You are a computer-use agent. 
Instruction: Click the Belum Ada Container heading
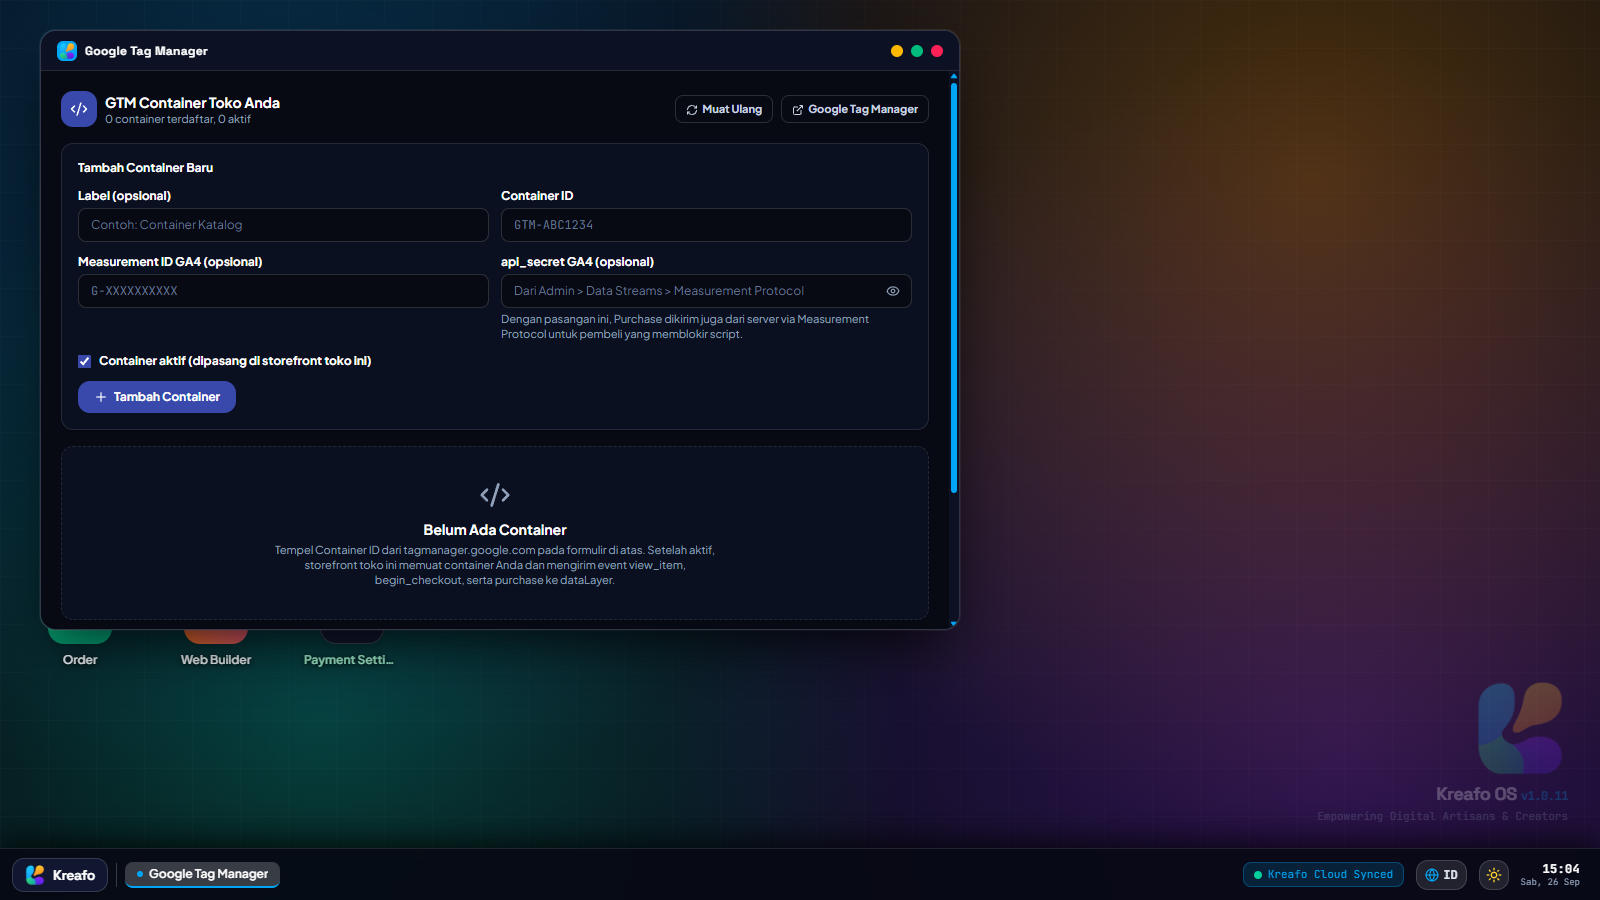tap(495, 530)
